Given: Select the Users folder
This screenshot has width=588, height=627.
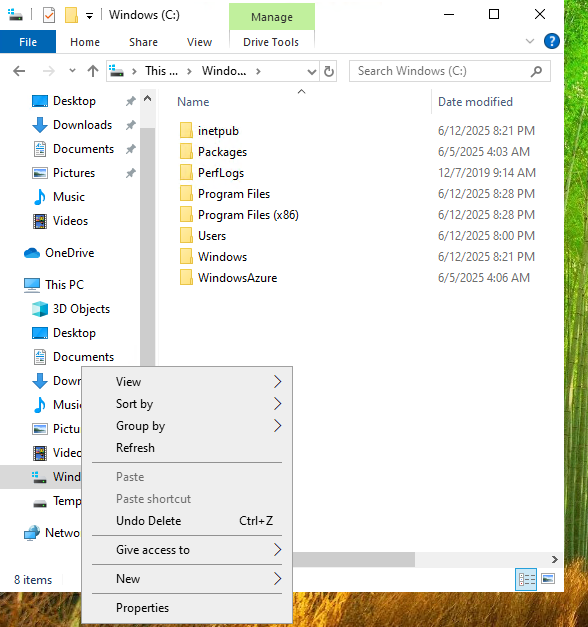Looking at the screenshot, I should coord(212,236).
